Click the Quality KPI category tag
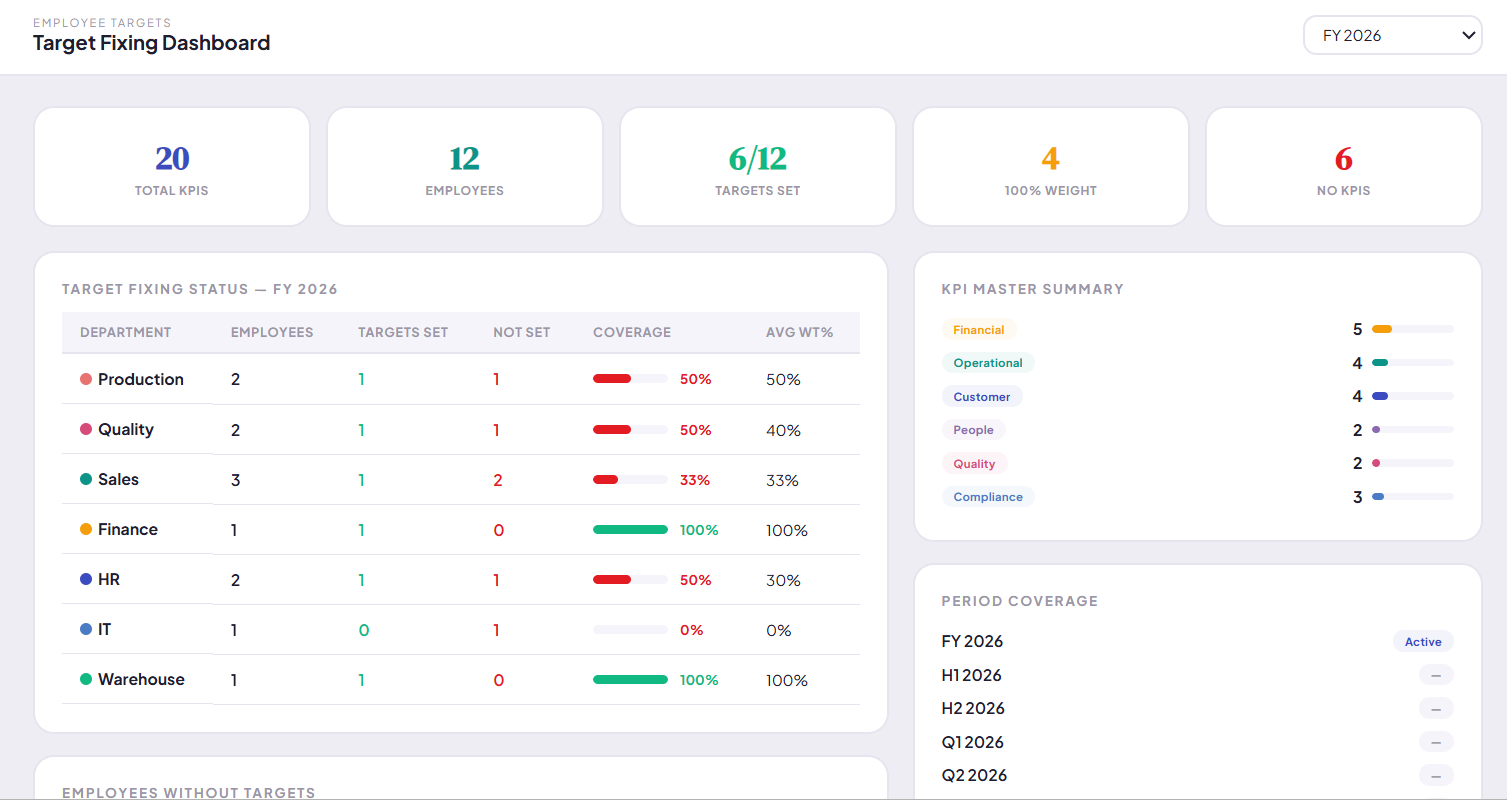The image size is (1507, 800). [974, 463]
